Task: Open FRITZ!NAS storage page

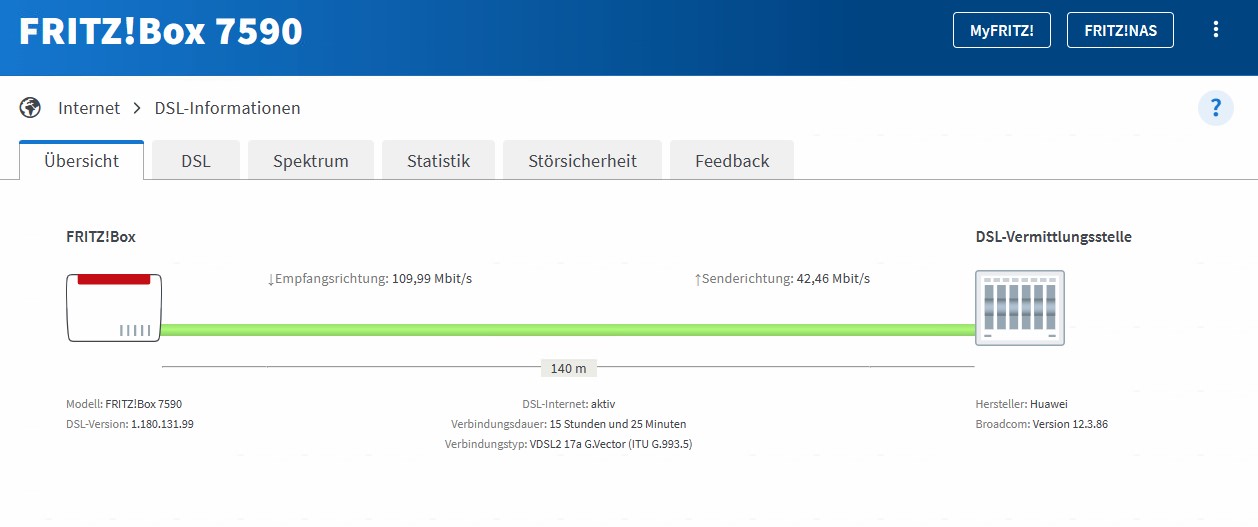Action: (1120, 30)
